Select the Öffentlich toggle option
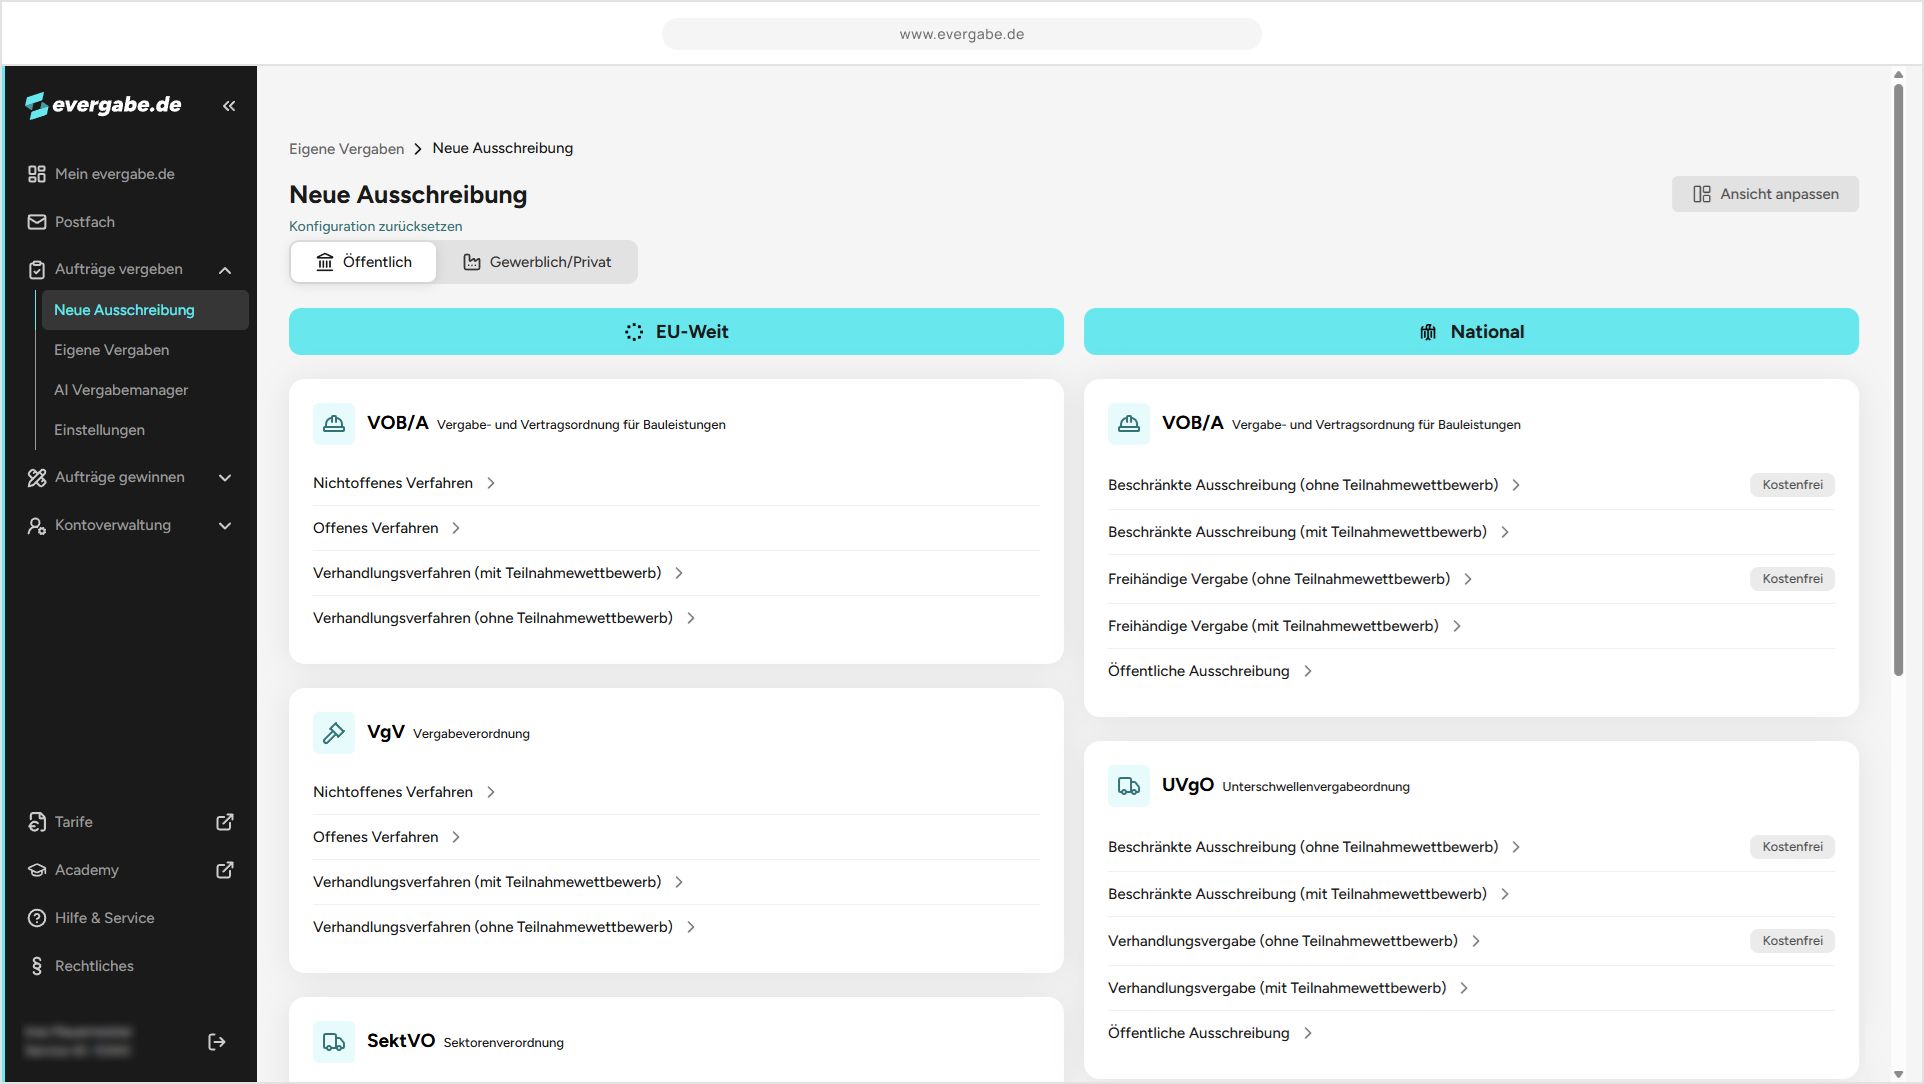Screen dimensions: 1924x1084 click(364, 262)
